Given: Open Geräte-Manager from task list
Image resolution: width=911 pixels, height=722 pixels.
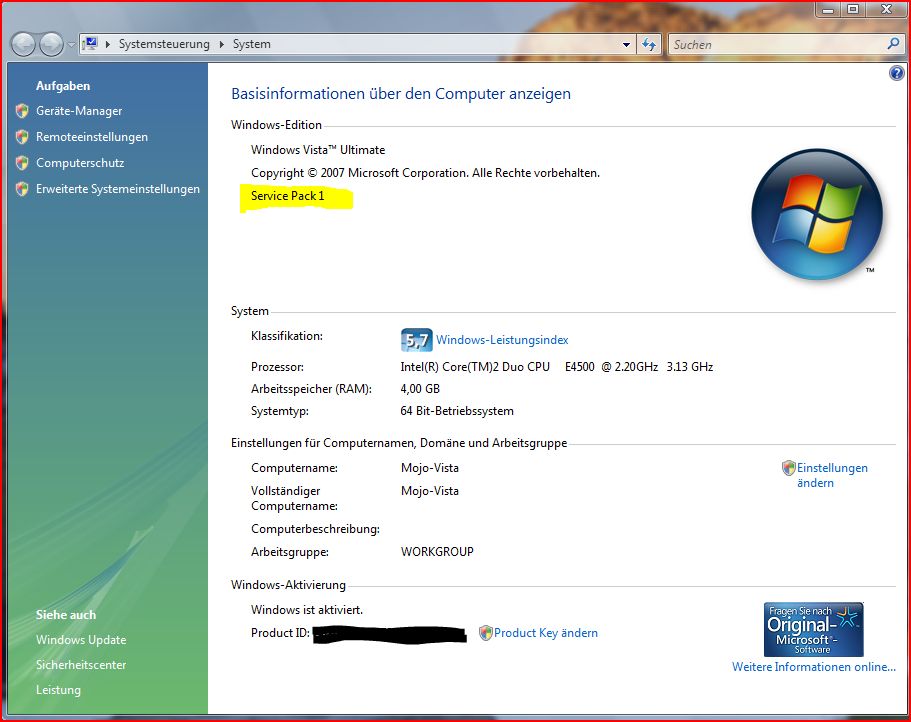Looking at the screenshot, I should point(79,111).
